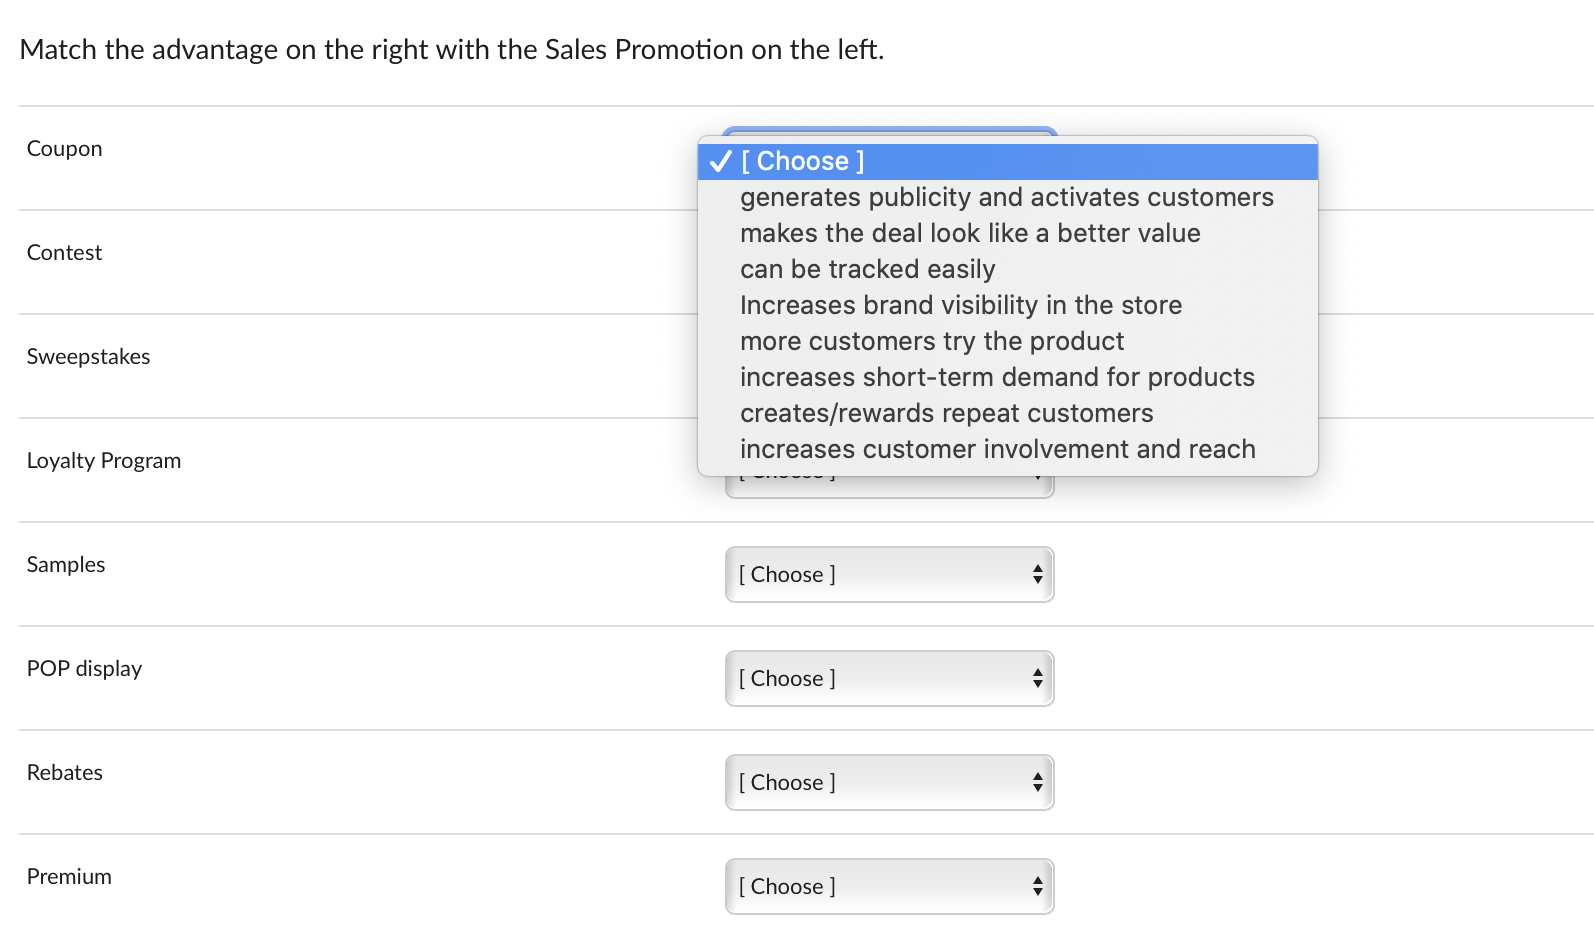1594x952 pixels.
Task: Choose 'generates publicity and activates customers'
Action: [x=1006, y=197]
